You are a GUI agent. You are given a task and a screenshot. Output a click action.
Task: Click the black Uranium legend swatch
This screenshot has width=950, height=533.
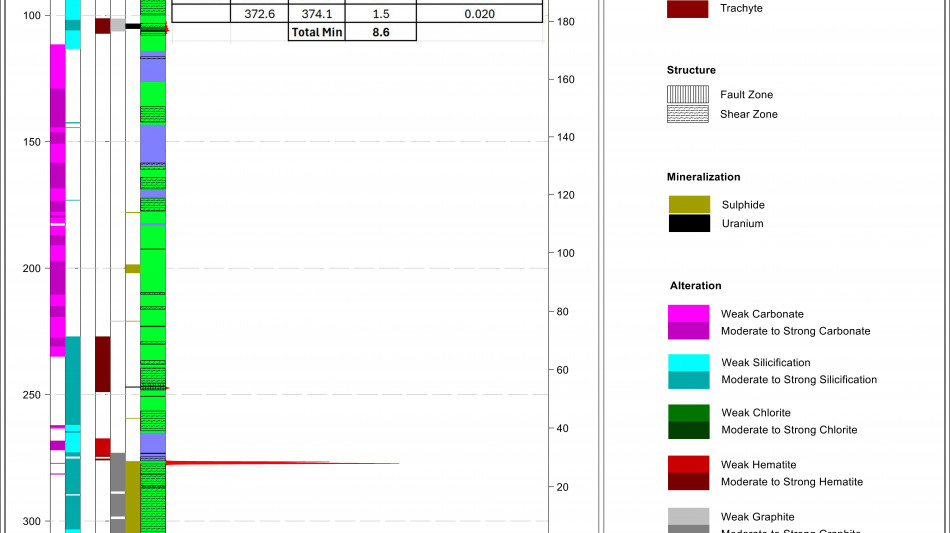(688, 223)
